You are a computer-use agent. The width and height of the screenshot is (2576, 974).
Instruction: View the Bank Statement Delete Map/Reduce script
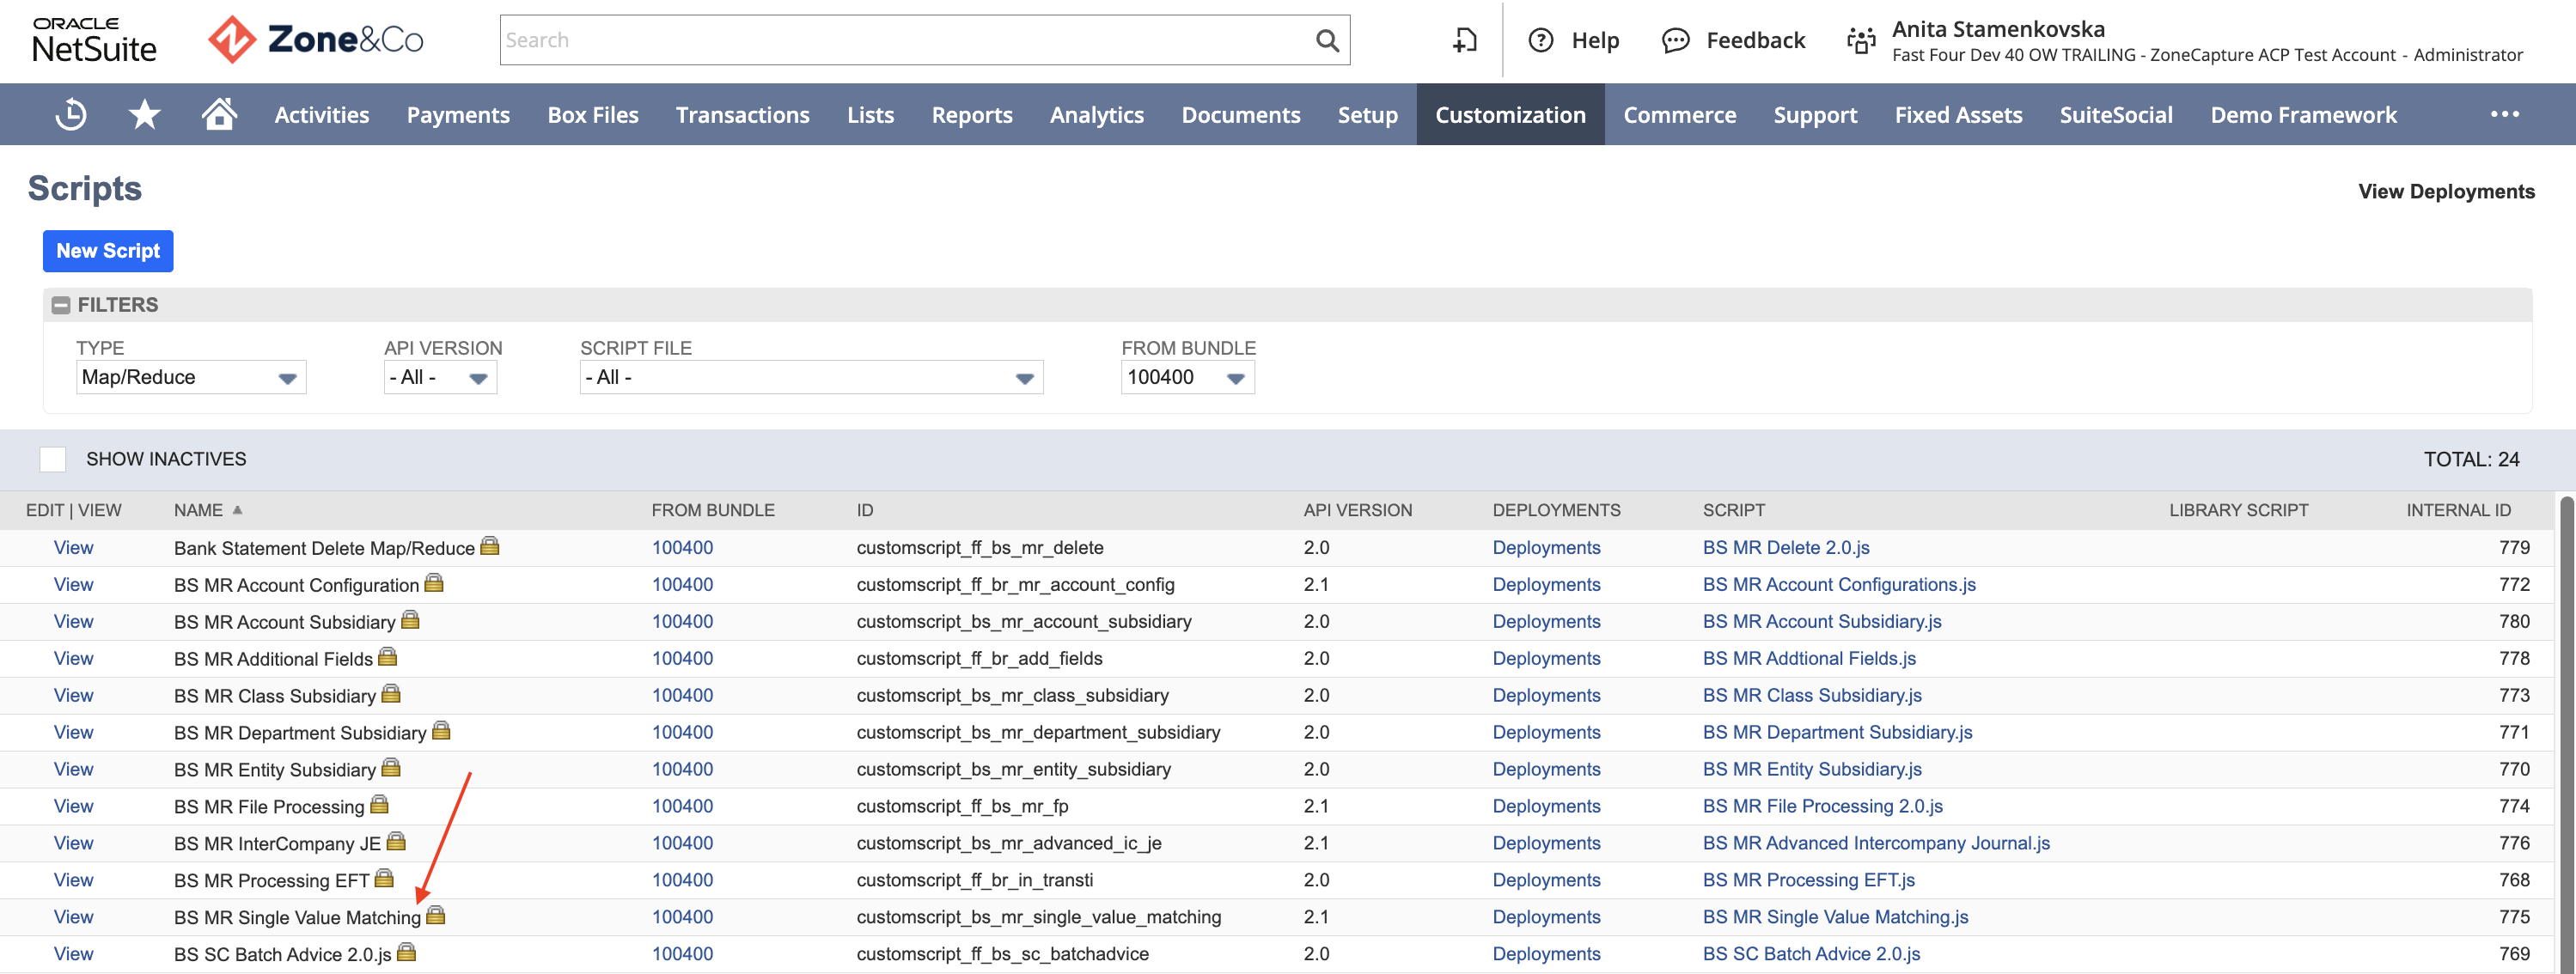[x=73, y=548]
